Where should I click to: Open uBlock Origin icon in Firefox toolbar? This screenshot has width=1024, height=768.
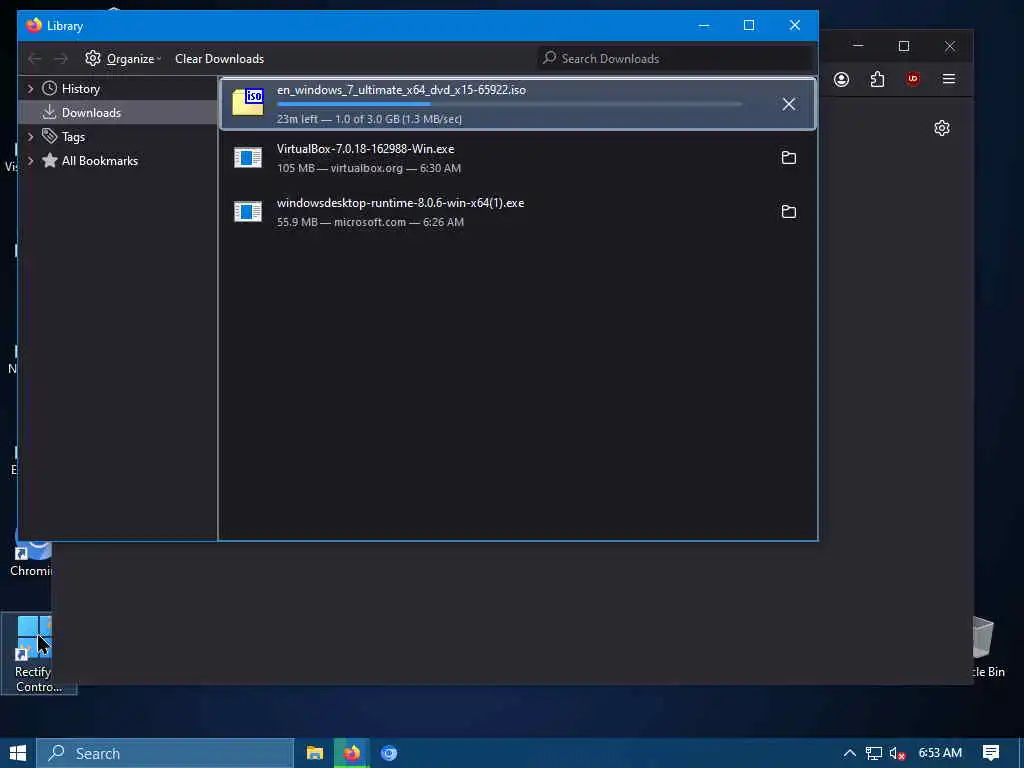tap(913, 79)
